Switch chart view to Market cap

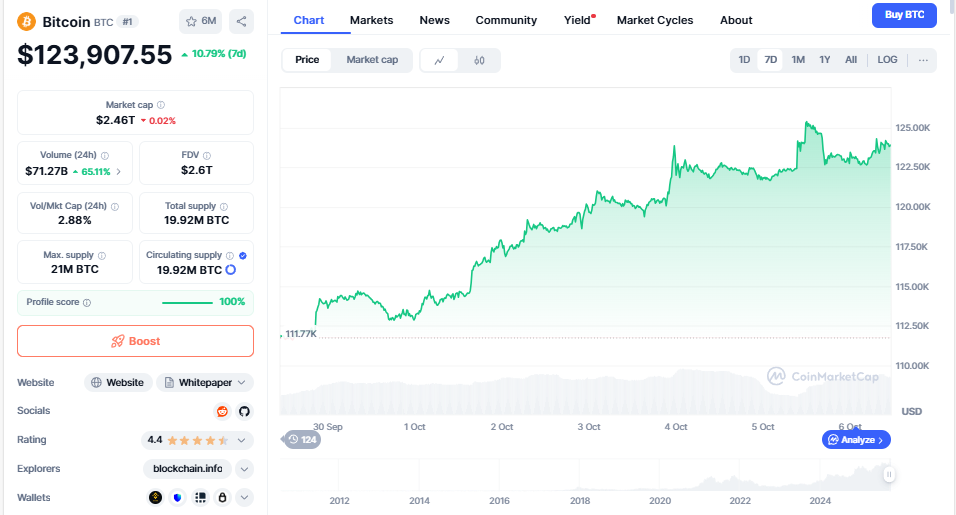372,60
